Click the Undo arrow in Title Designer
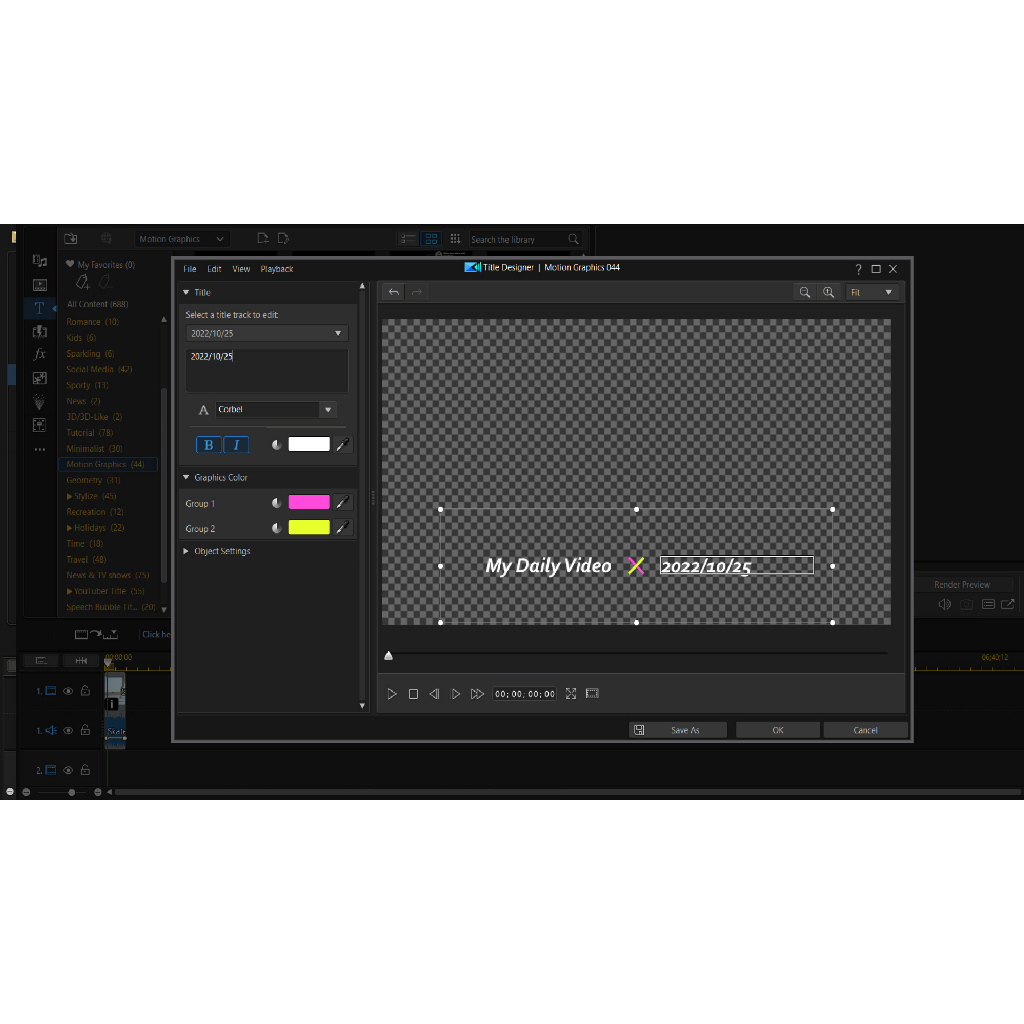This screenshot has width=1024, height=1024. 394,292
